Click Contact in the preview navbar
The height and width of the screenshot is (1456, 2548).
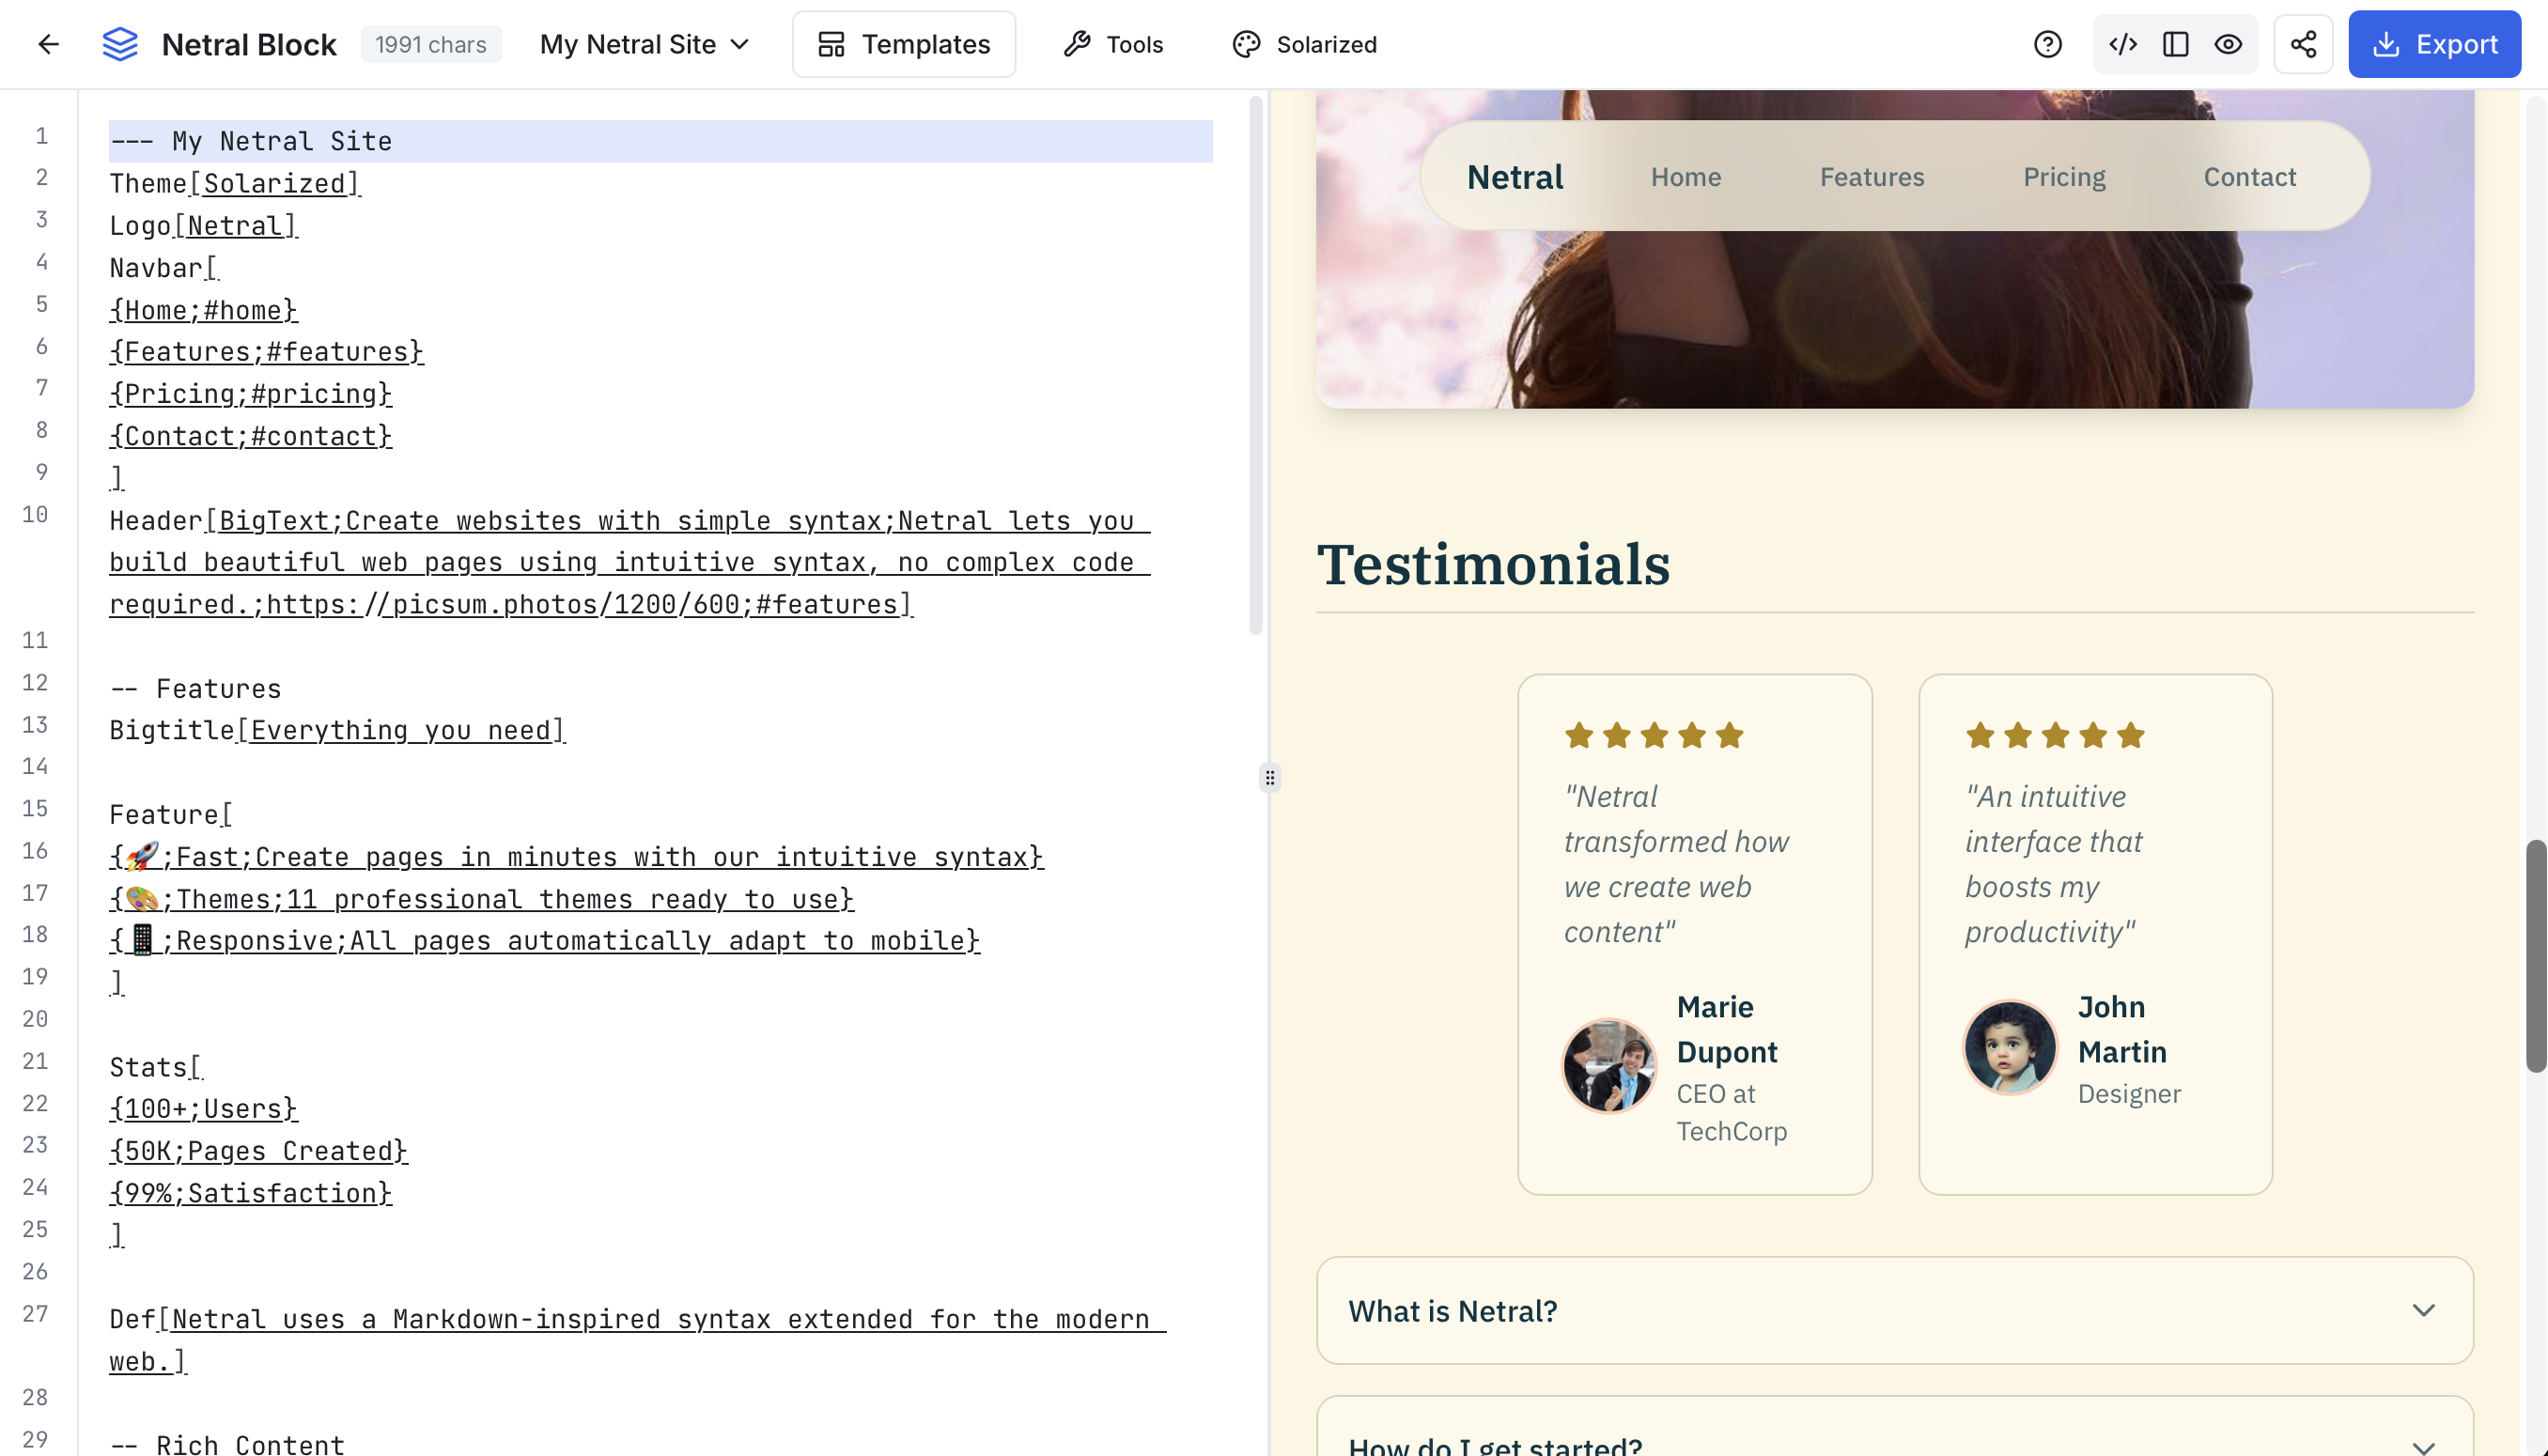[x=2249, y=177]
